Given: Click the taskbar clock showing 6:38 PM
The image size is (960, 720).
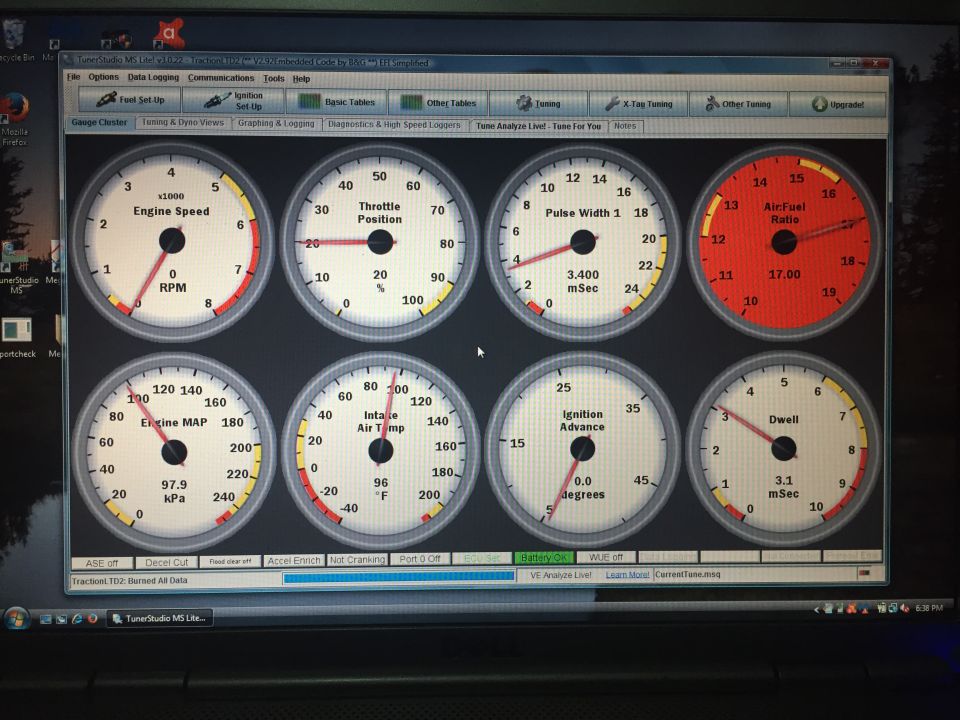Looking at the screenshot, I should (928, 608).
